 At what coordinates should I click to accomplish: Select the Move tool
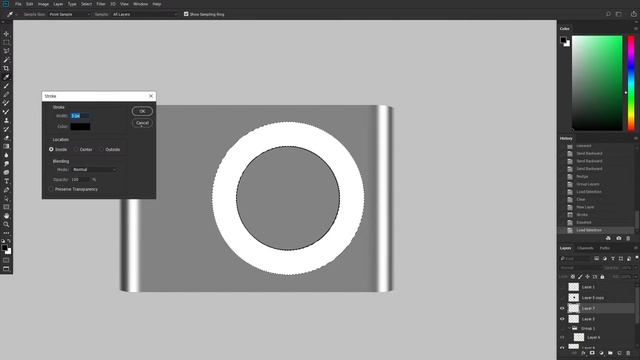point(6,34)
